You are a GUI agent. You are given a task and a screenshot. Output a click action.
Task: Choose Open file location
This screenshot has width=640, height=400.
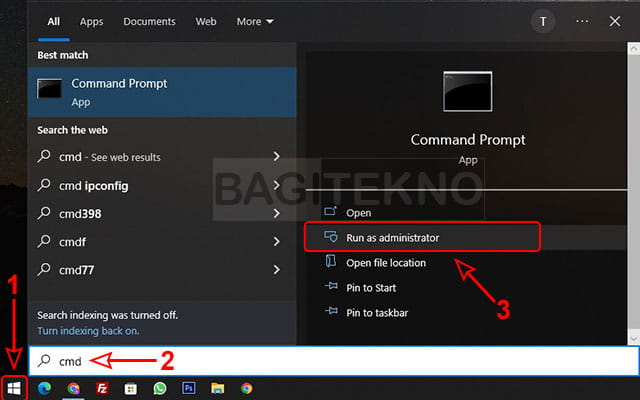pyautogui.click(x=385, y=263)
